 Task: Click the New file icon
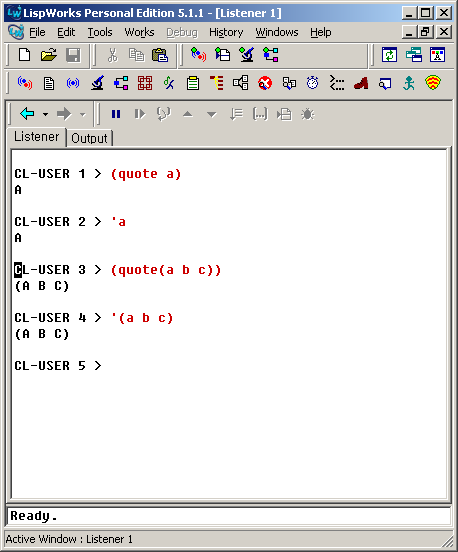tap(24, 55)
